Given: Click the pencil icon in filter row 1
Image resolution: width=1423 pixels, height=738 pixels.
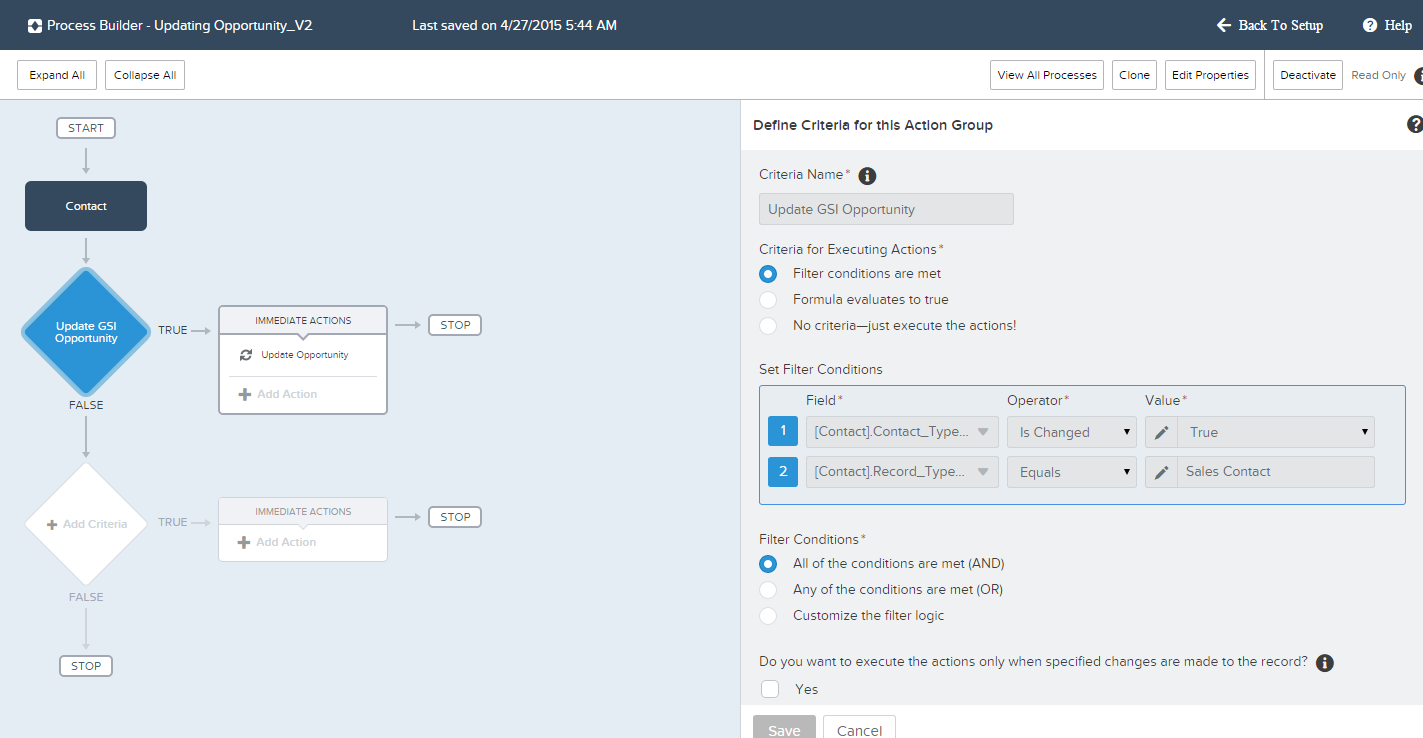Looking at the screenshot, I should pyautogui.click(x=1161, y=432).
